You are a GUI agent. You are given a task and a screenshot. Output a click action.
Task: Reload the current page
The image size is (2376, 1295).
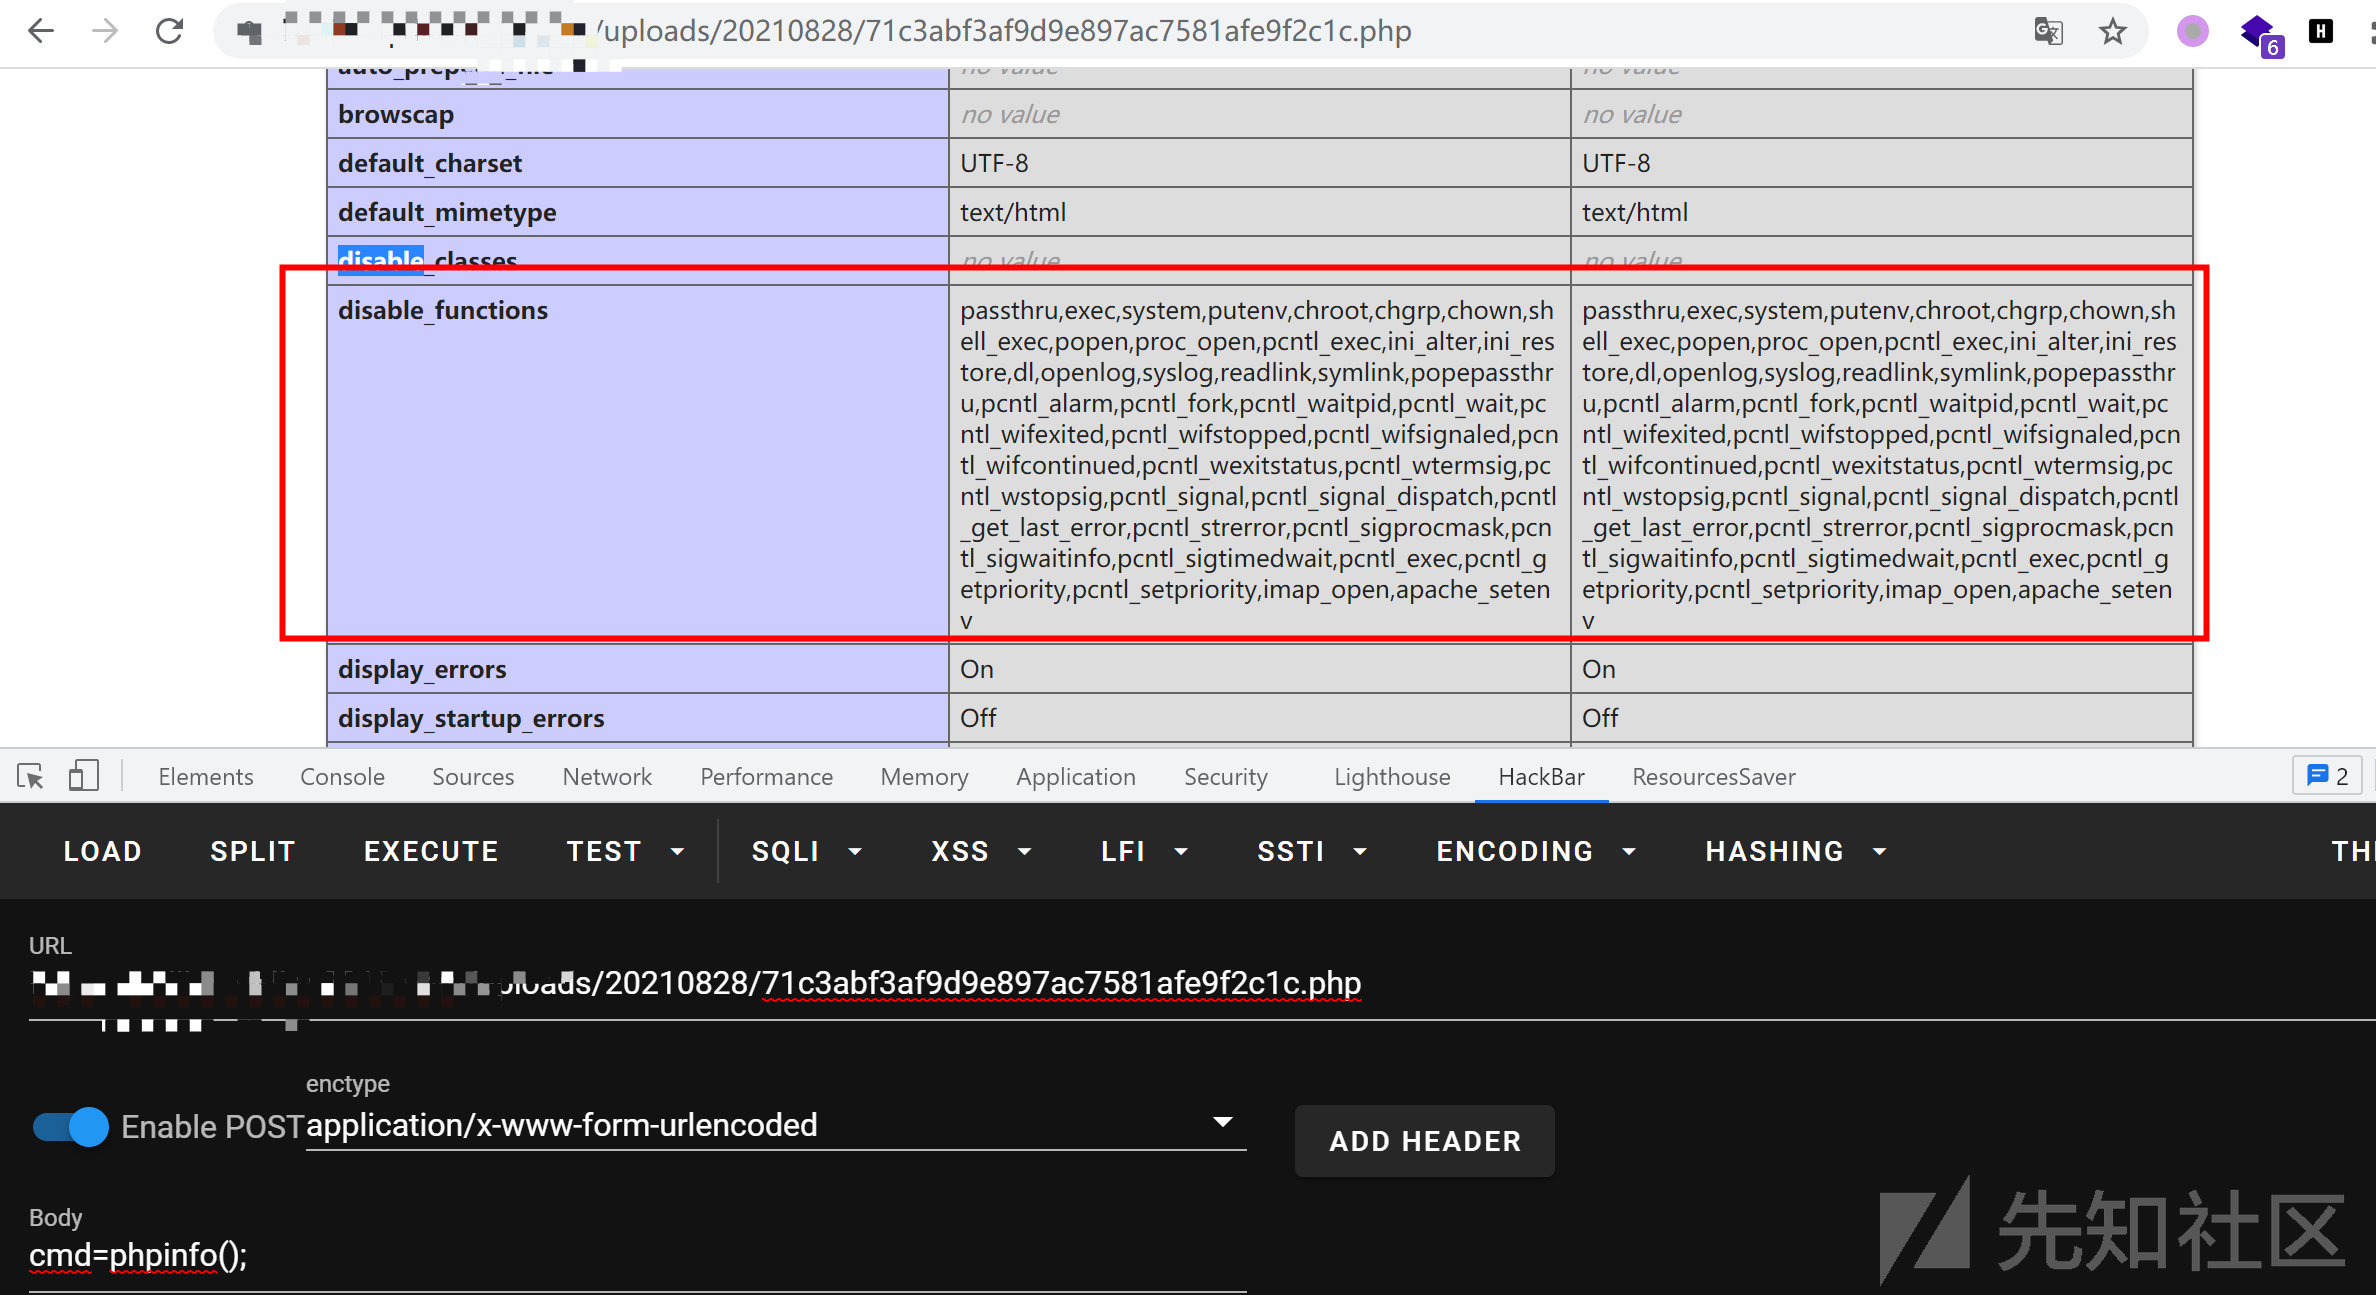click(170, 31)
